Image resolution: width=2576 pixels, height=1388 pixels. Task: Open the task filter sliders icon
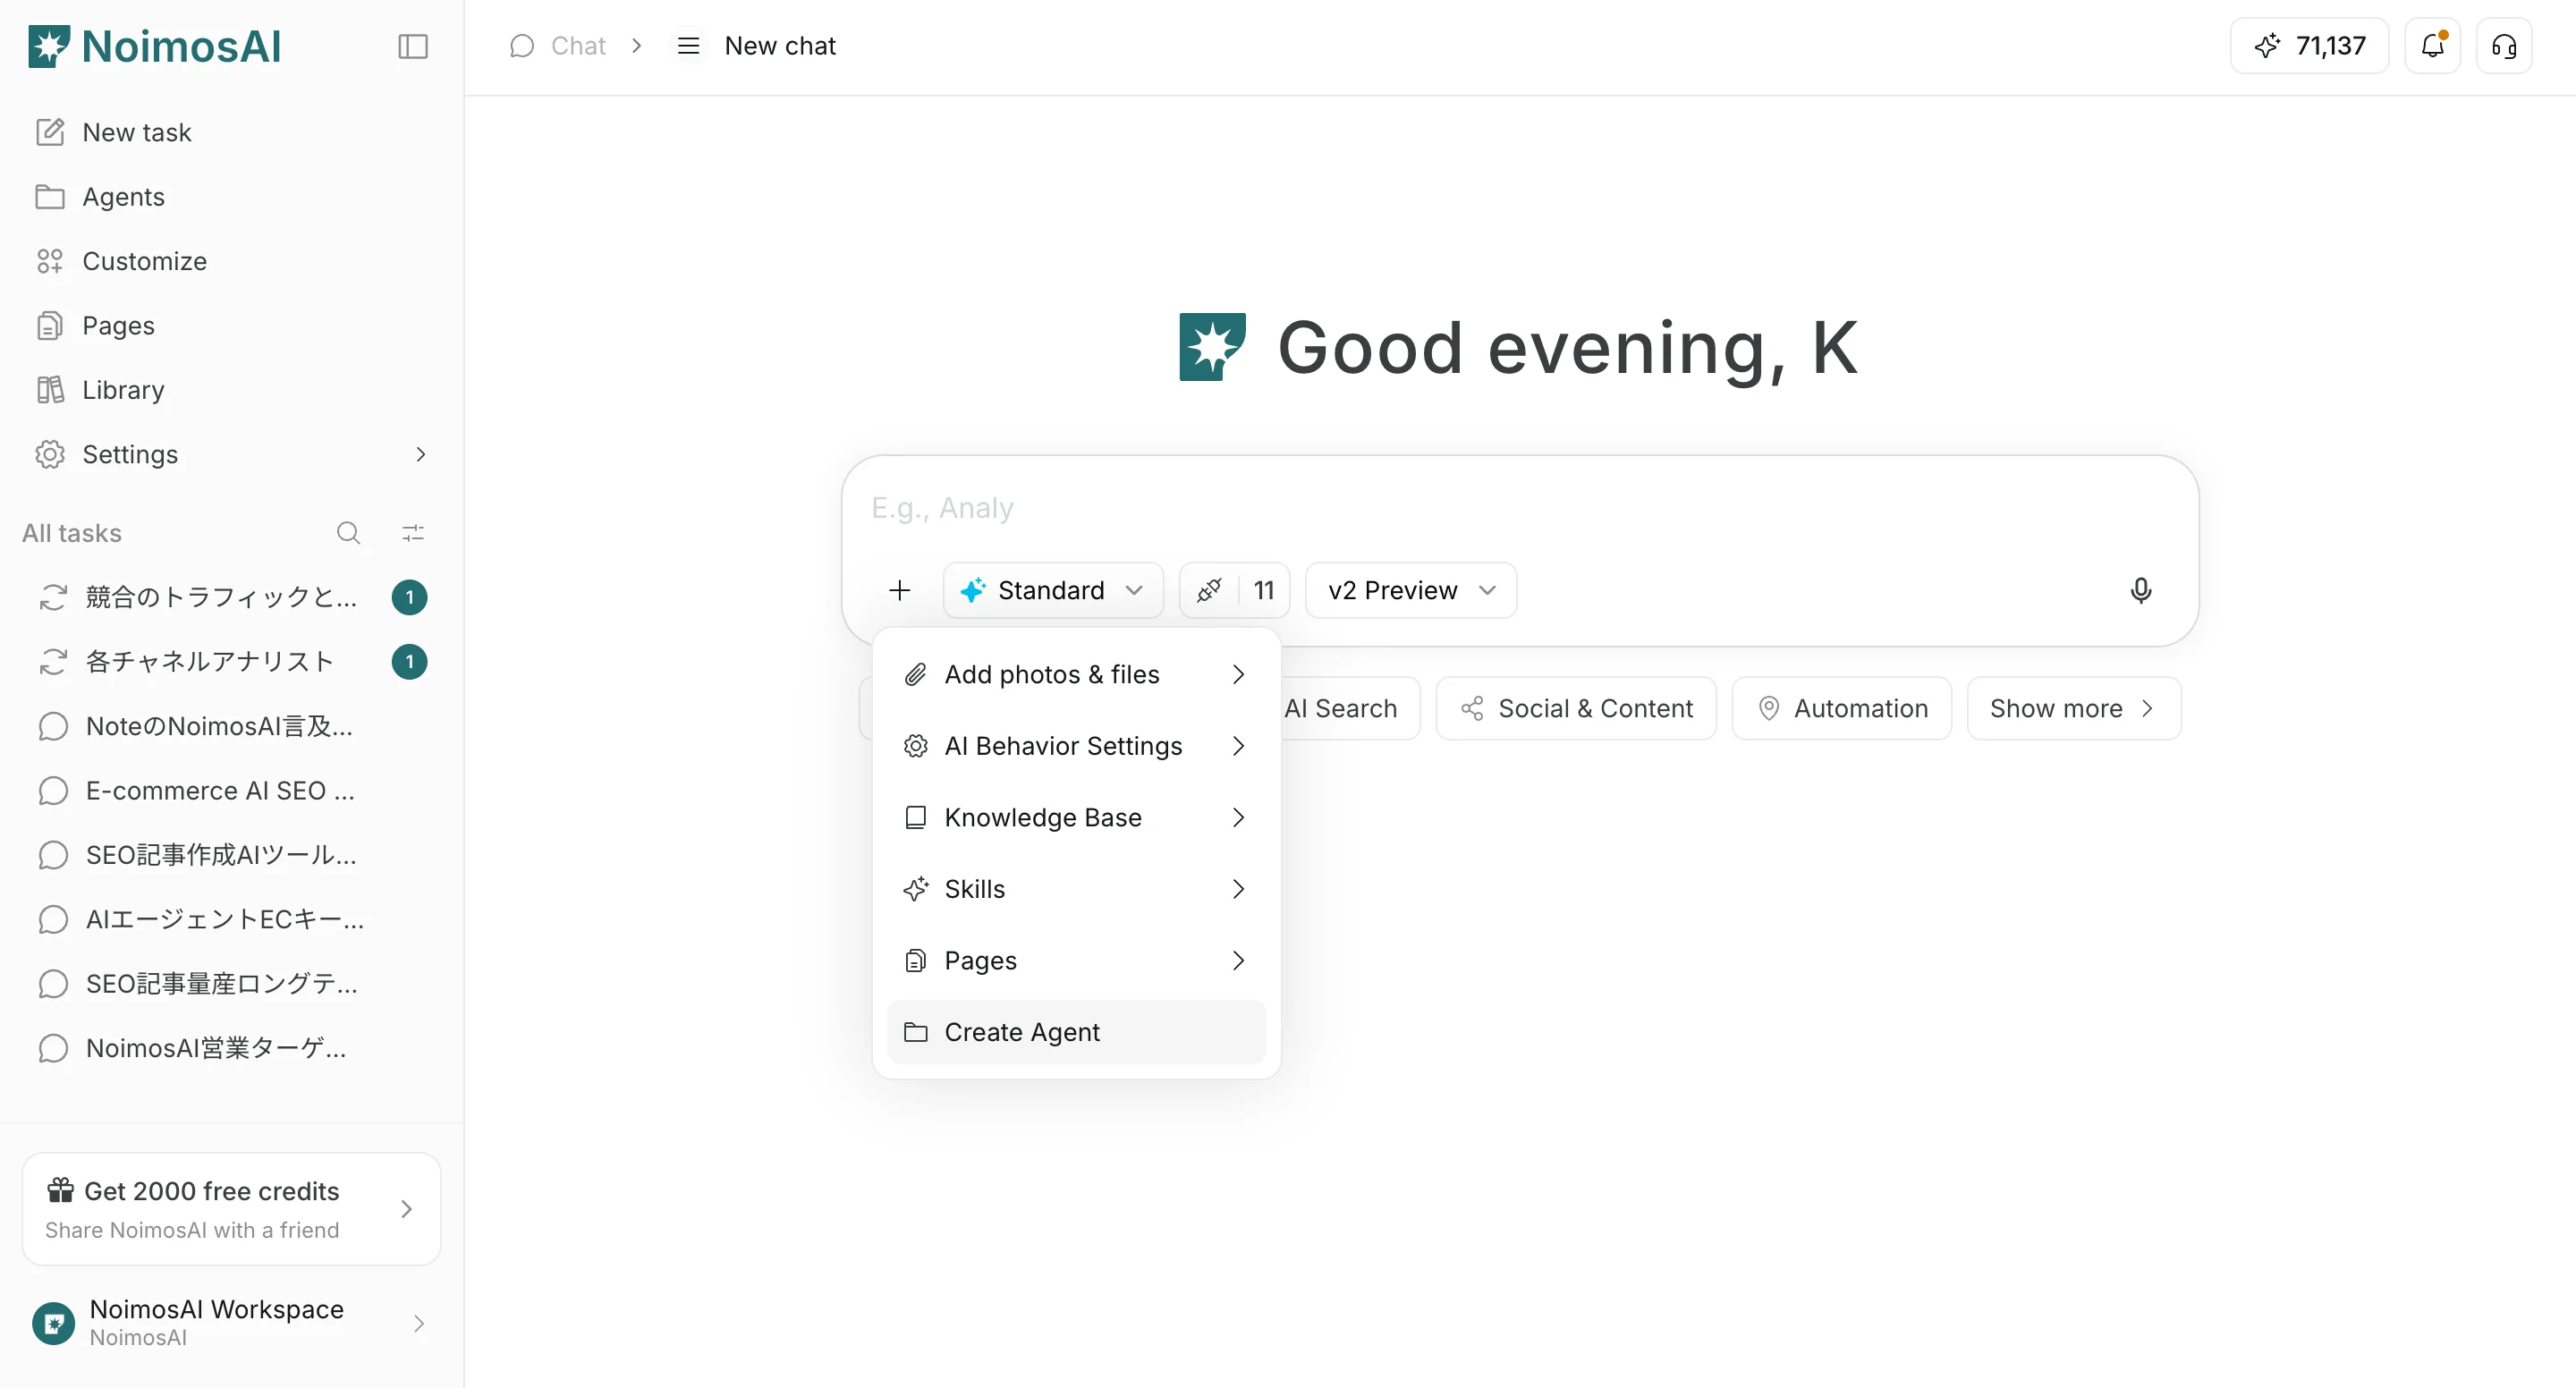pyautogui.click(x=413, y=533)
